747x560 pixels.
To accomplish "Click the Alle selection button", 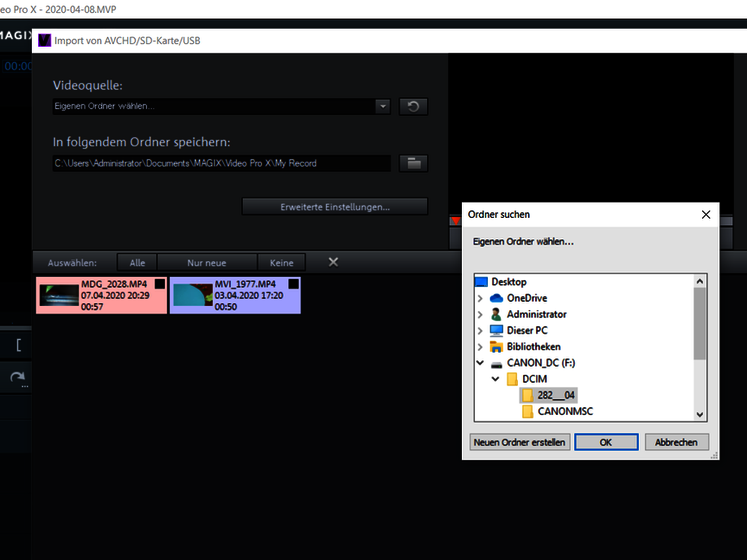I will pyautogui.click(x=137, y=263).
